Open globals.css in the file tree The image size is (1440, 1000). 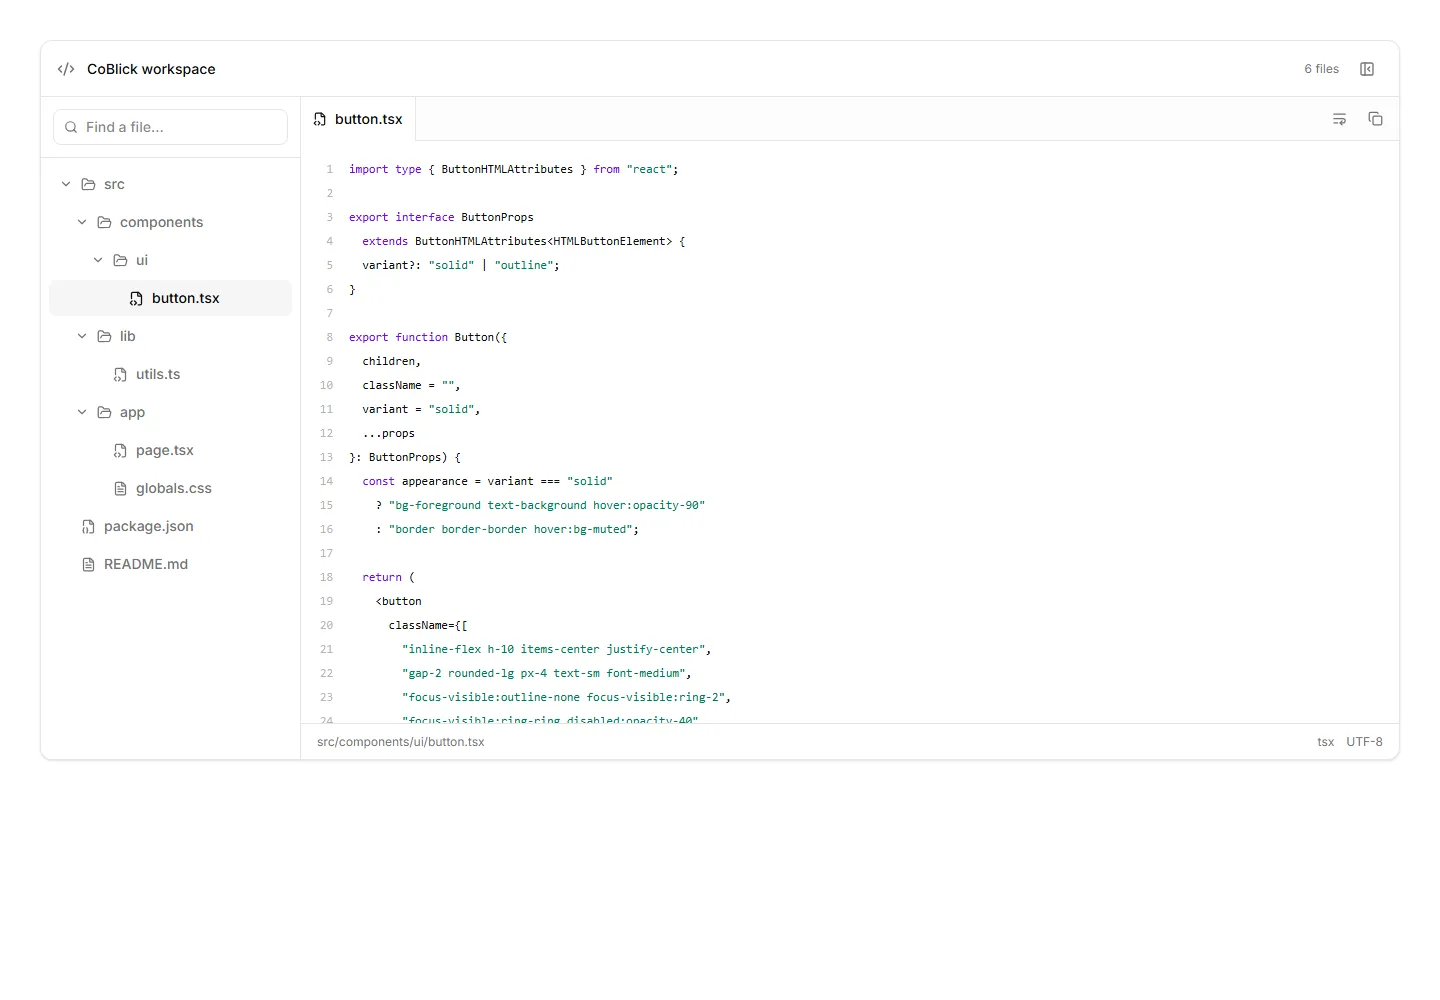(x=170, y=488)
